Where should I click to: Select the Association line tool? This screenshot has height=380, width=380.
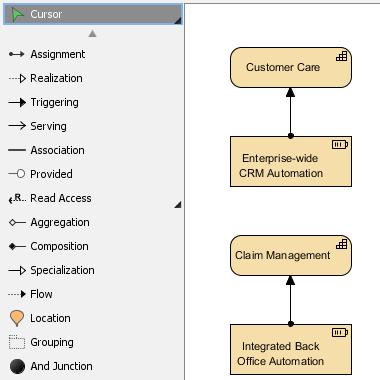click(92, 150)
